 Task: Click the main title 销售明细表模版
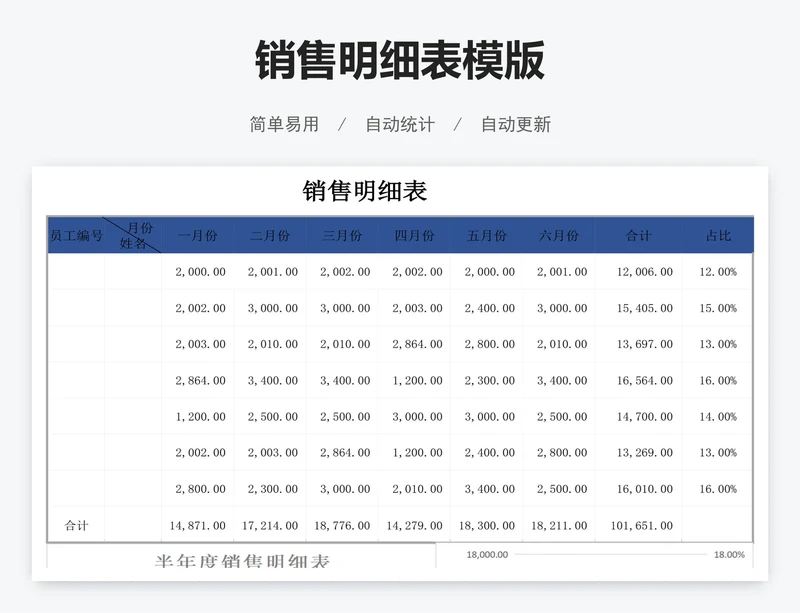point(399,61)
